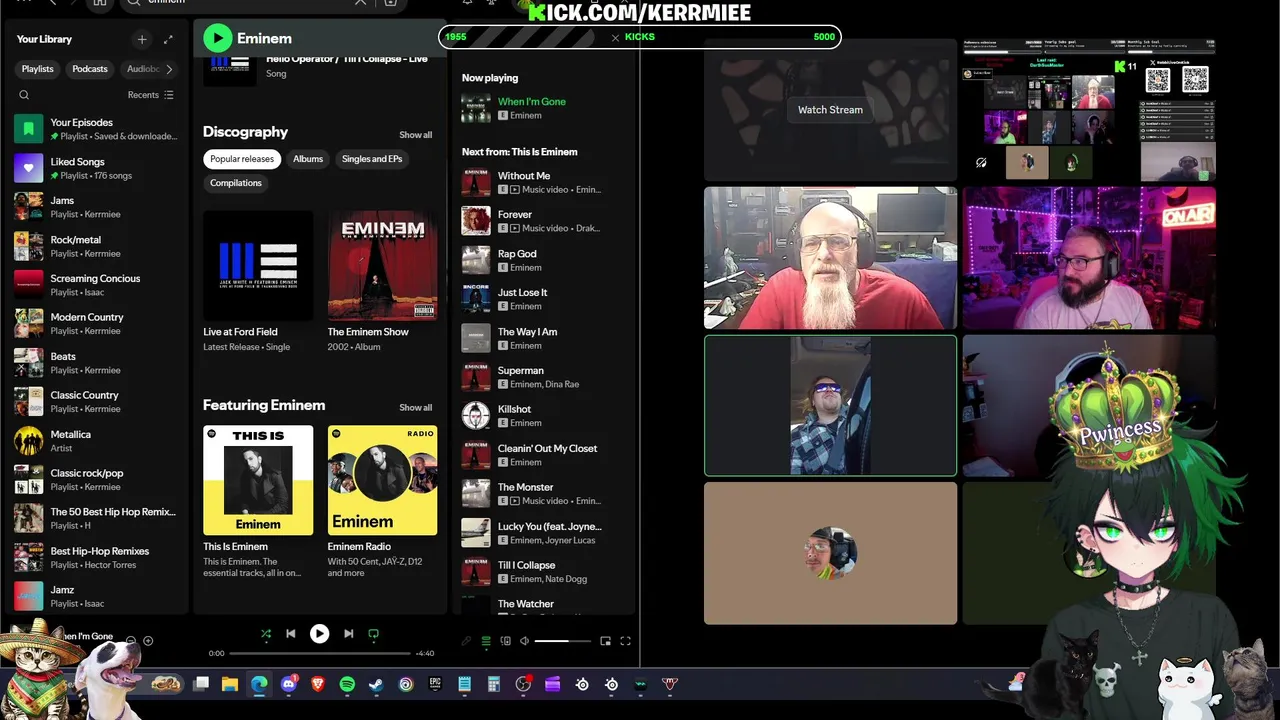This screenshot has width=1280, height=720.
Task: Close the Kicks goal bar X
Action: (x=615, y=37)
